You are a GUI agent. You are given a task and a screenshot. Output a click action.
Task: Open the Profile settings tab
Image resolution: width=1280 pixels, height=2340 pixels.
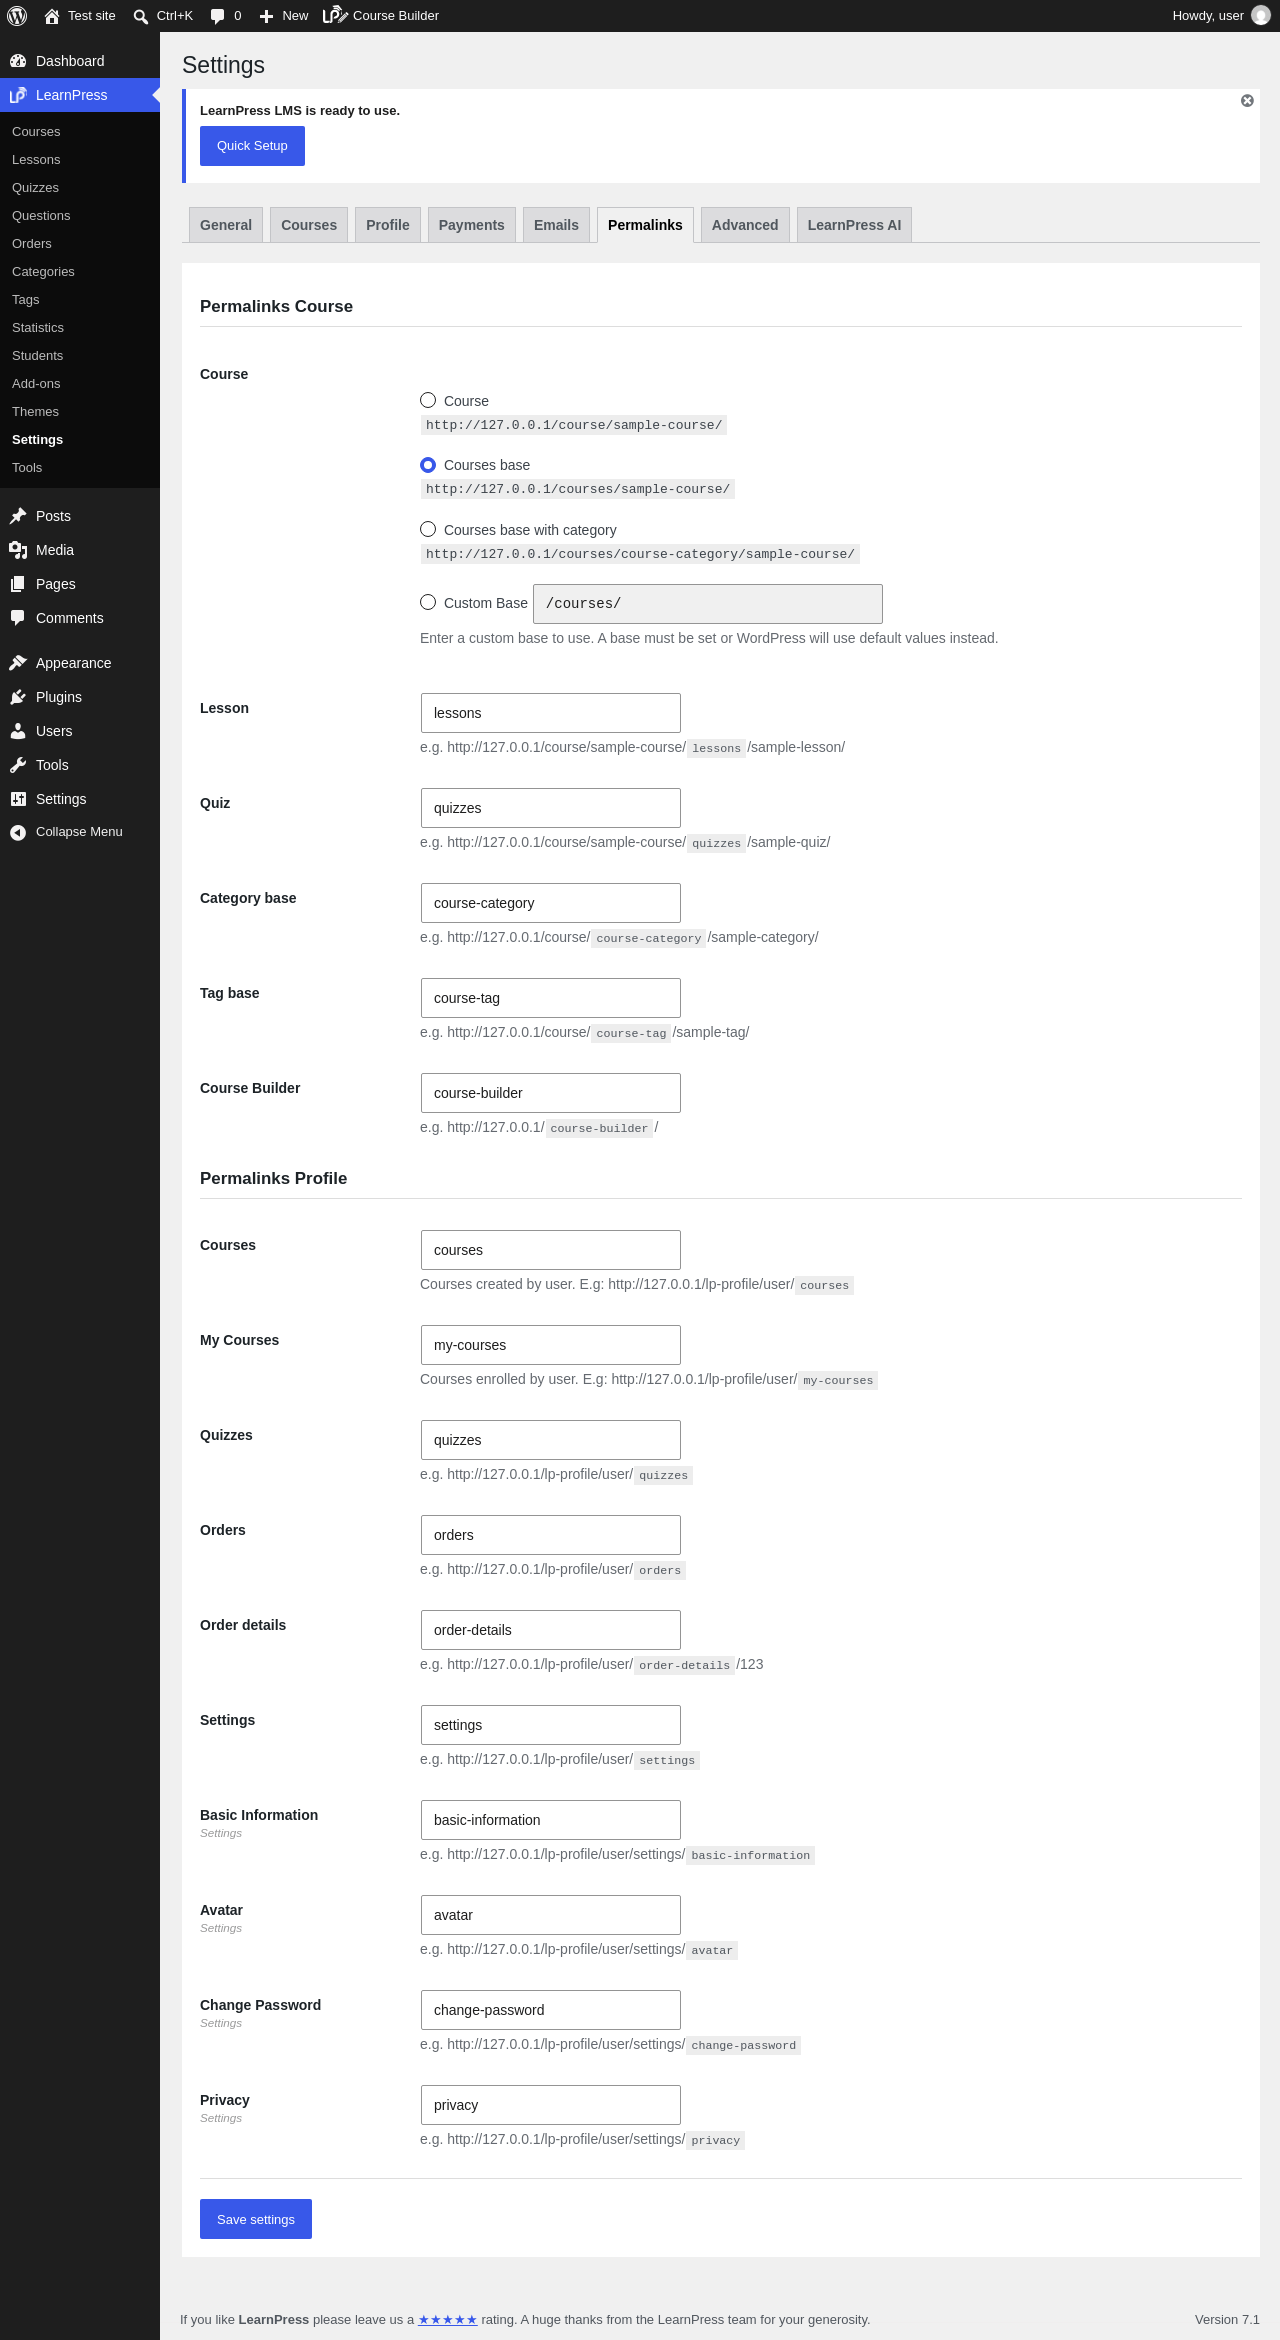(388, 225)
